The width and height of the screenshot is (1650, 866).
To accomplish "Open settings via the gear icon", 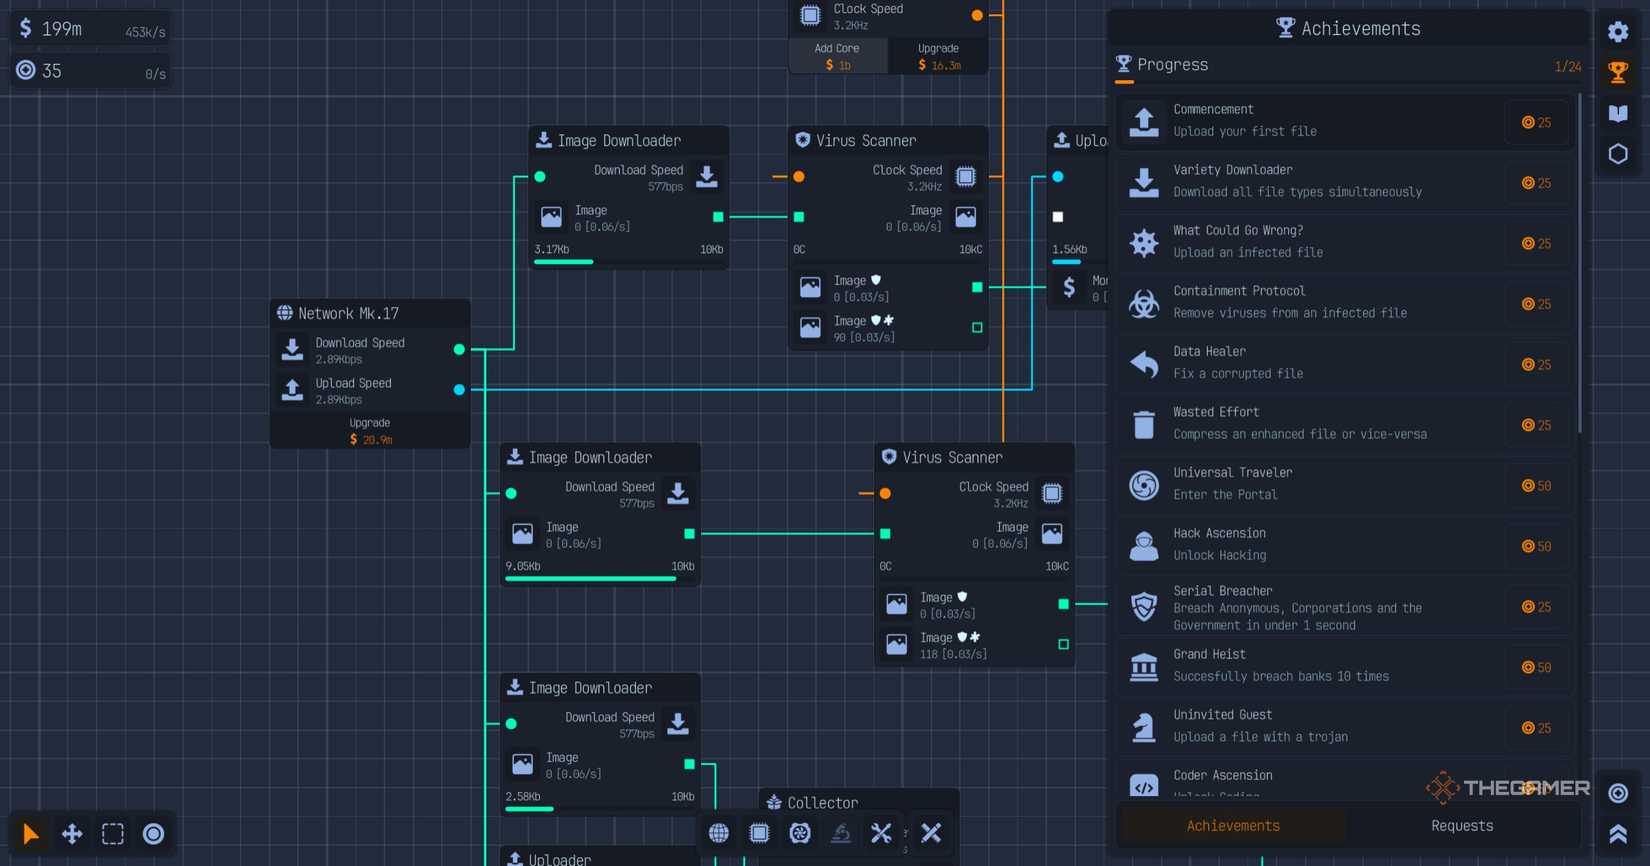I will 1618,32.
